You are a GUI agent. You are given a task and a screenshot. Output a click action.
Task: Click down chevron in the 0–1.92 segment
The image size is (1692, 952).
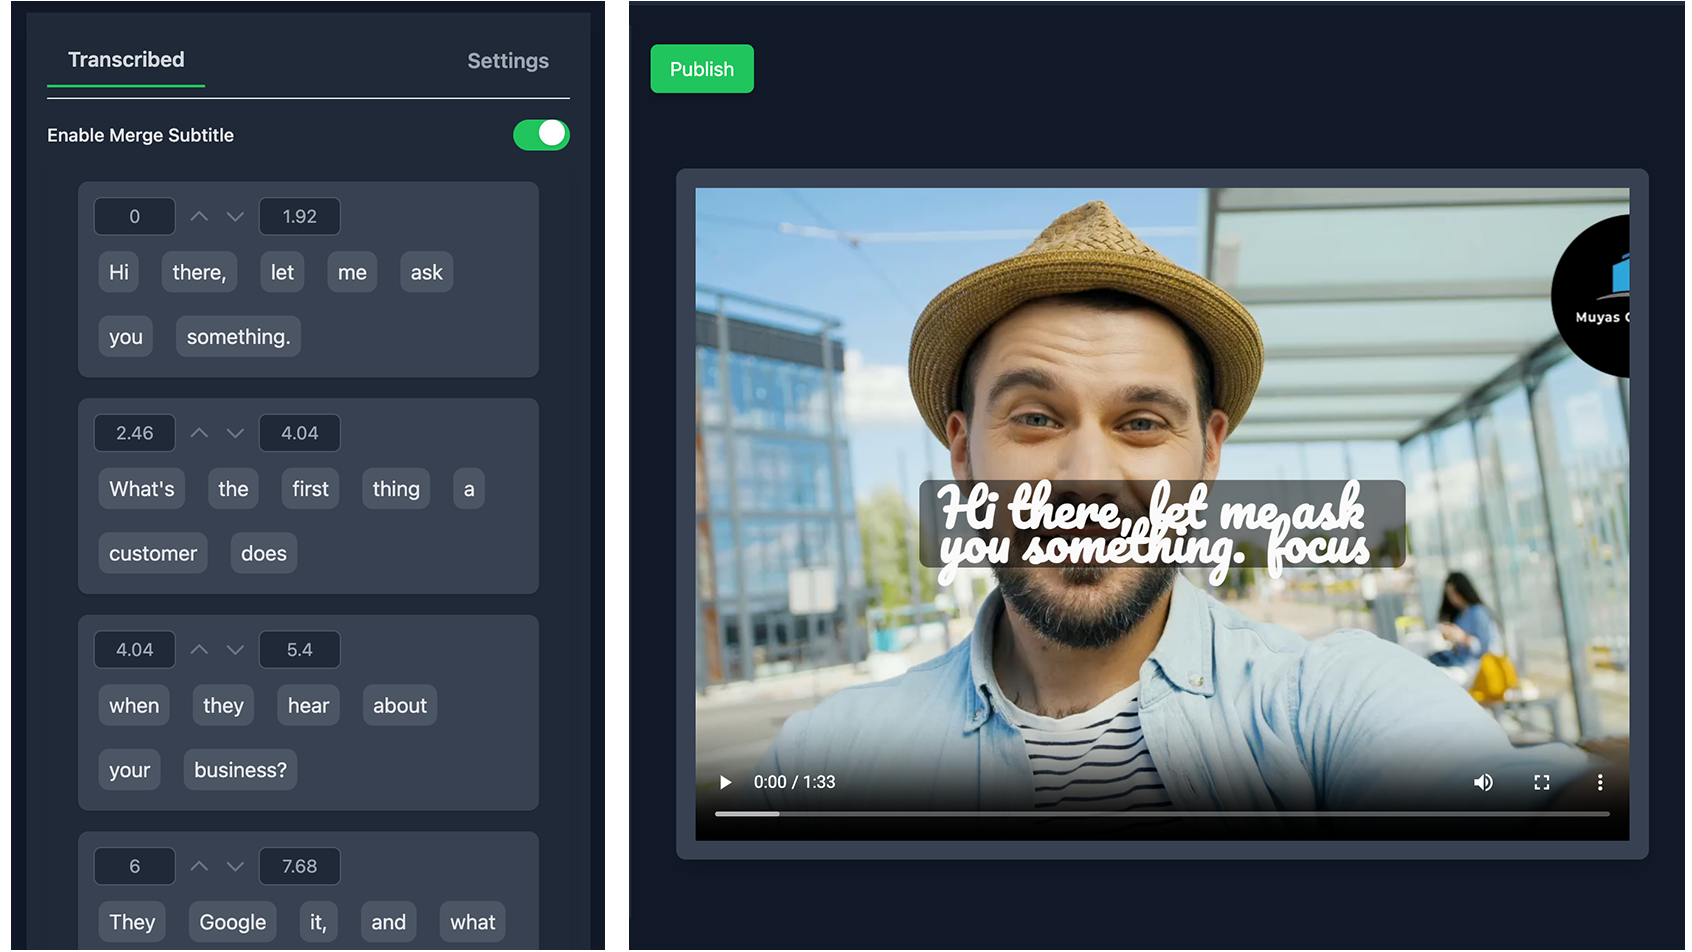[235, 216]
